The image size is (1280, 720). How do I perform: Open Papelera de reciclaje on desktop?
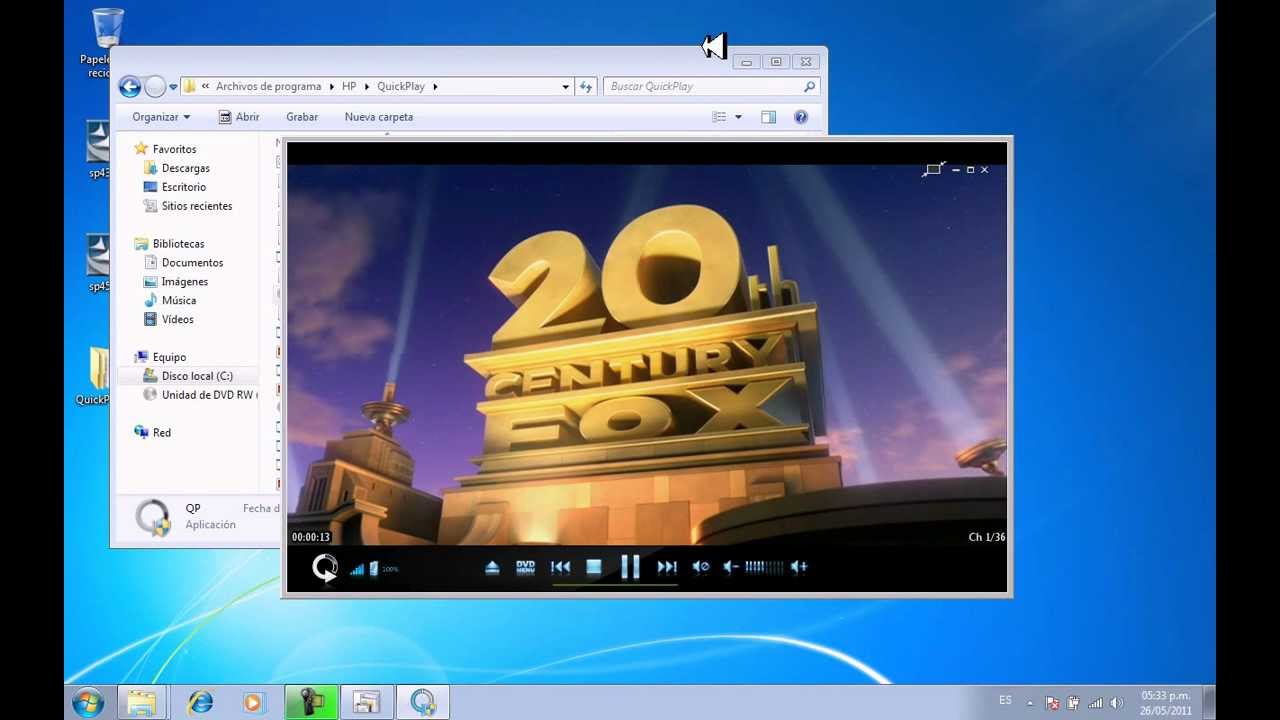pyautogui.click(x=107, y=43)
